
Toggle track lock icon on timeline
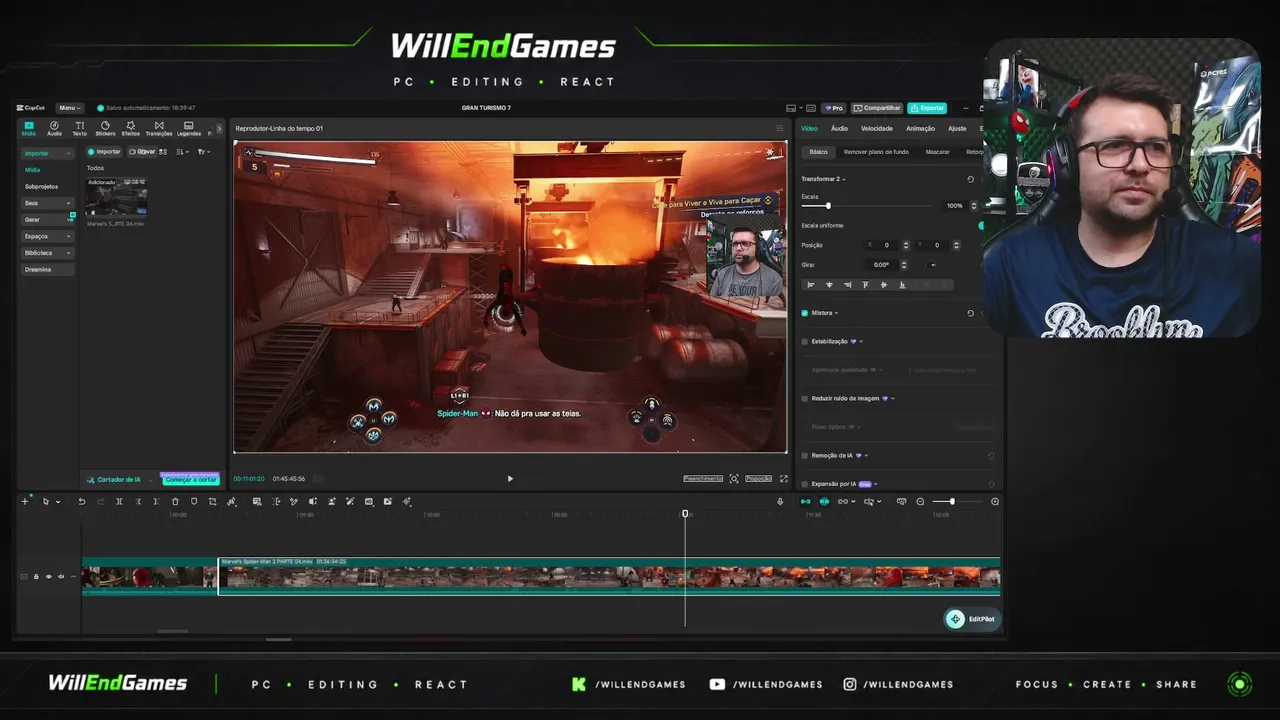point(36,577)
